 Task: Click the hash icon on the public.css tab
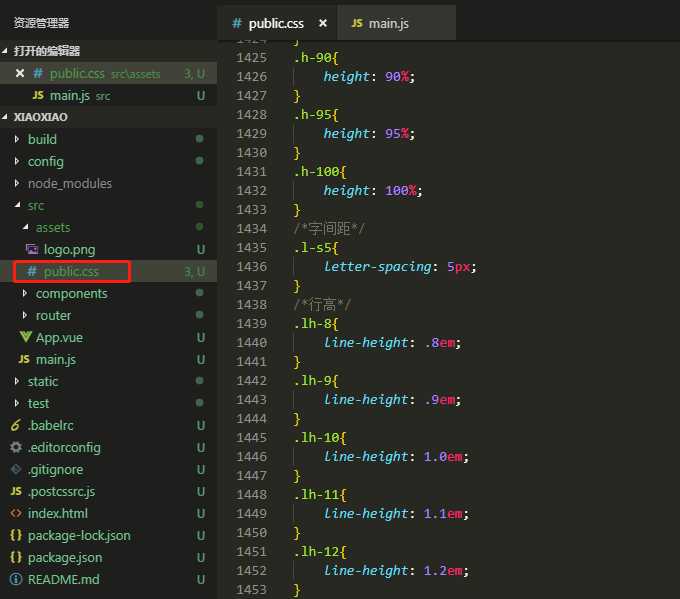[x=236, y=23]
